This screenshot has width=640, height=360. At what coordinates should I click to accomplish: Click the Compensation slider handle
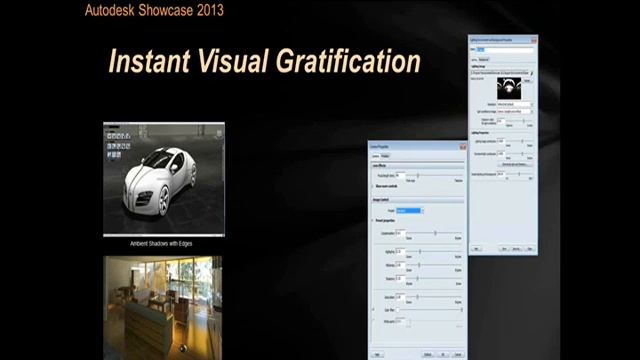(435, 233)
